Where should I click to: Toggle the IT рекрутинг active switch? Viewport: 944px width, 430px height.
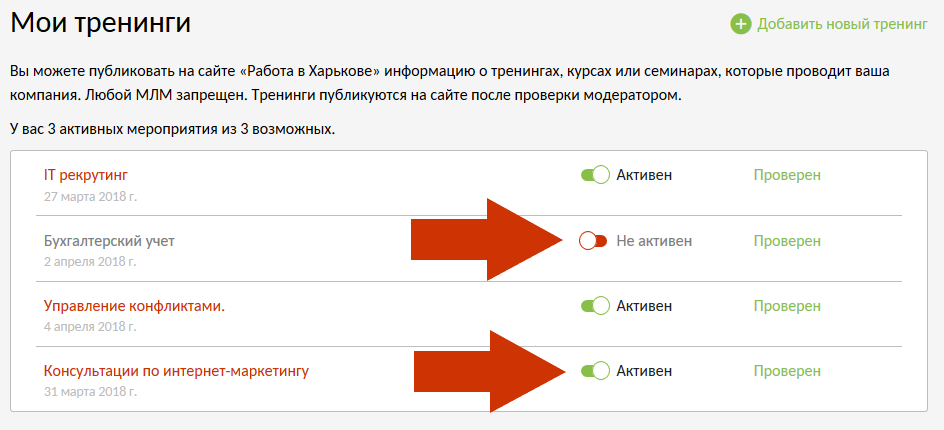click(x=595, y=175)
